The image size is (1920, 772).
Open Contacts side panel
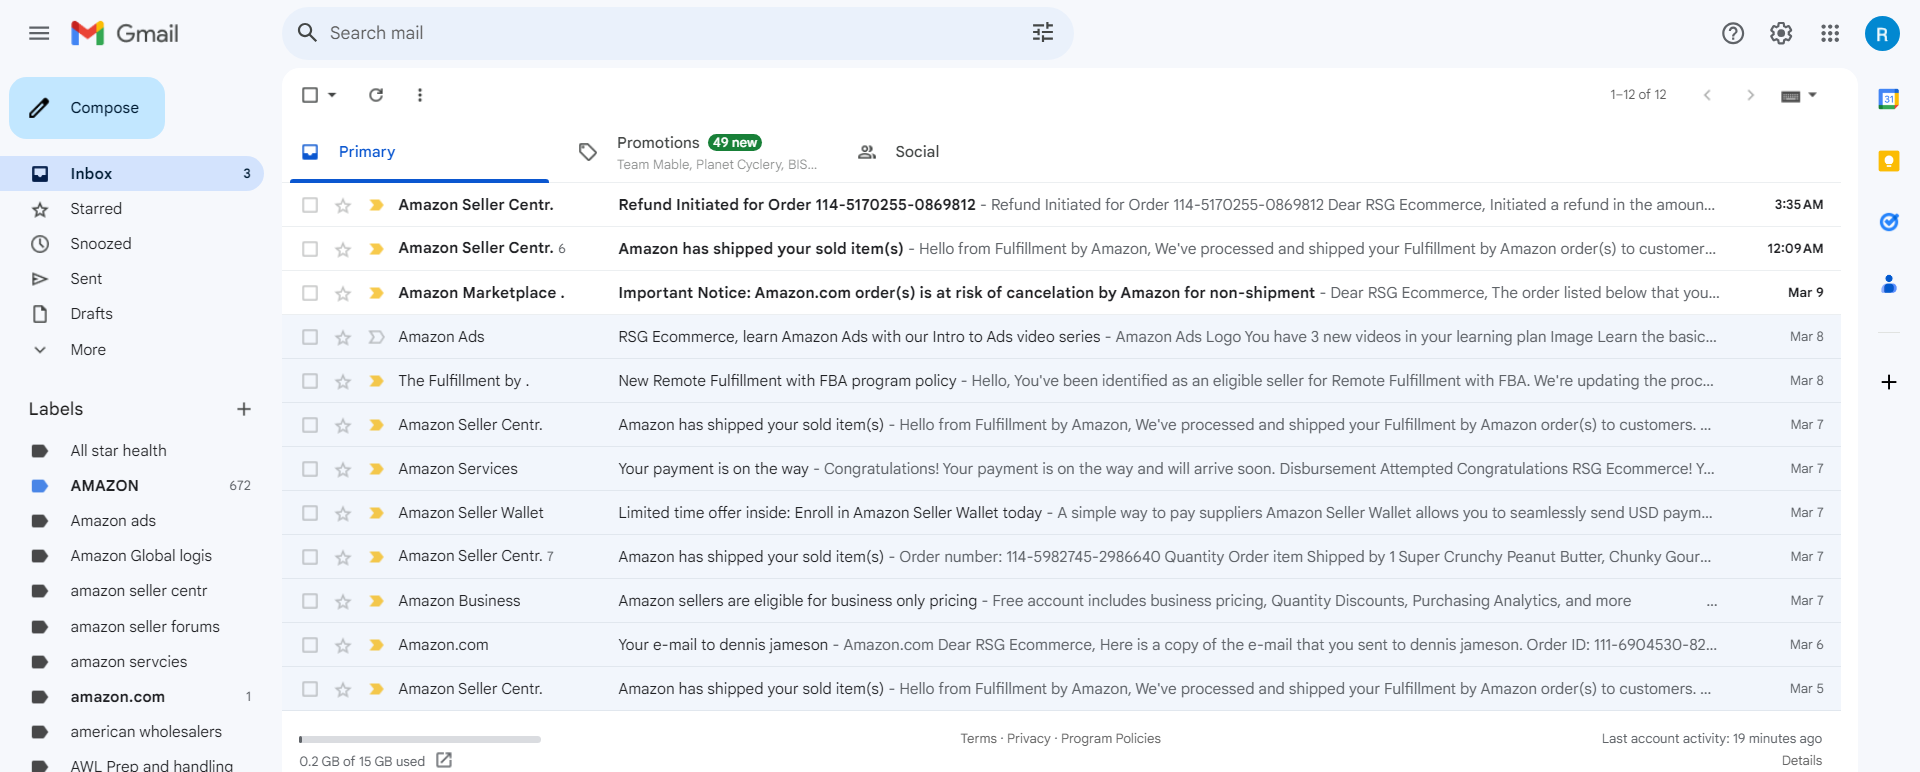click(1889, 284)
